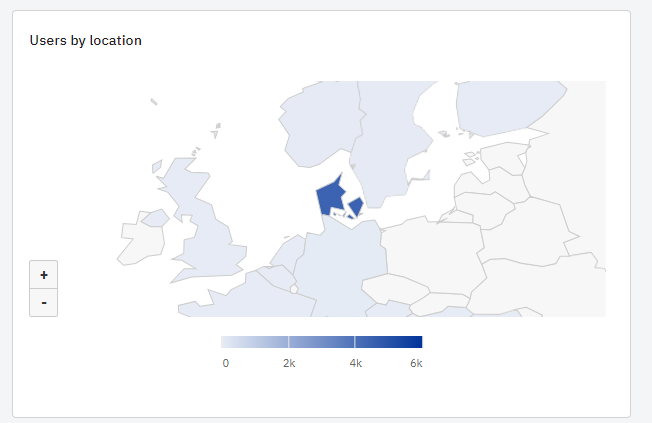This screenshot has width=652, height=423.
Task: Select Poland on the map
Action: [x=432, y=252]
